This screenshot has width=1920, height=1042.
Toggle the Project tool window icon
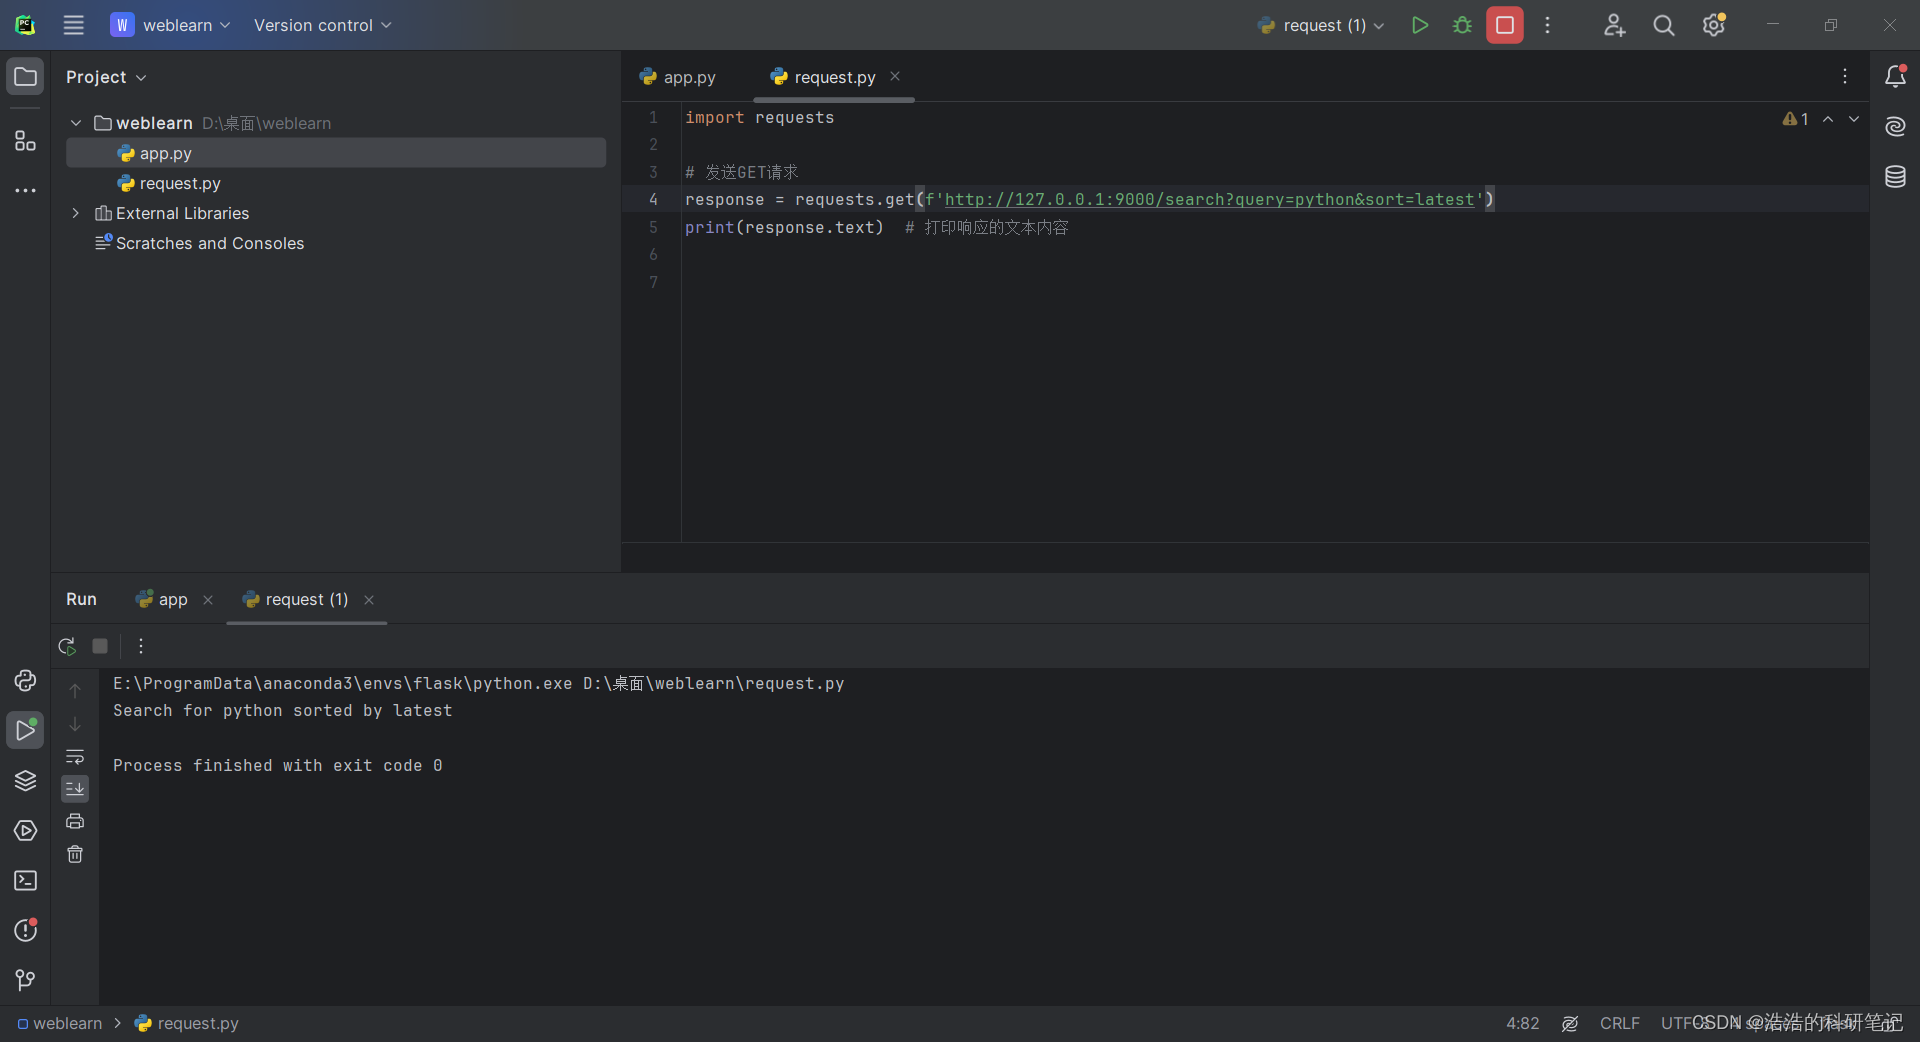(25, 77)
